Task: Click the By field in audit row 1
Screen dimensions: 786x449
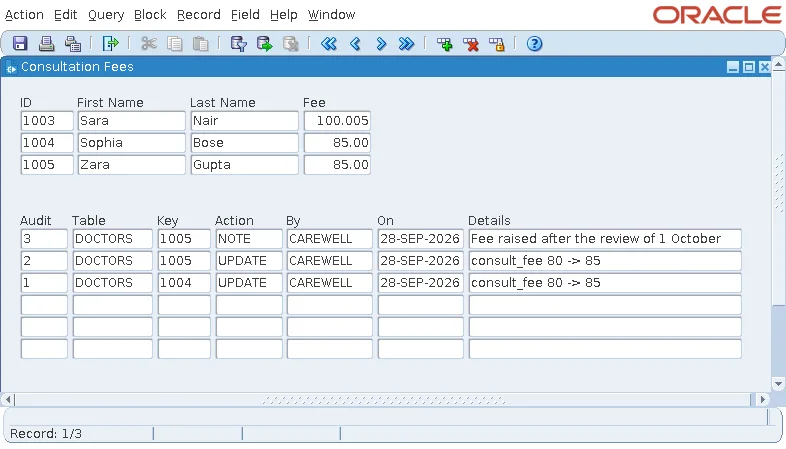Action: click(x=330, y=283)
